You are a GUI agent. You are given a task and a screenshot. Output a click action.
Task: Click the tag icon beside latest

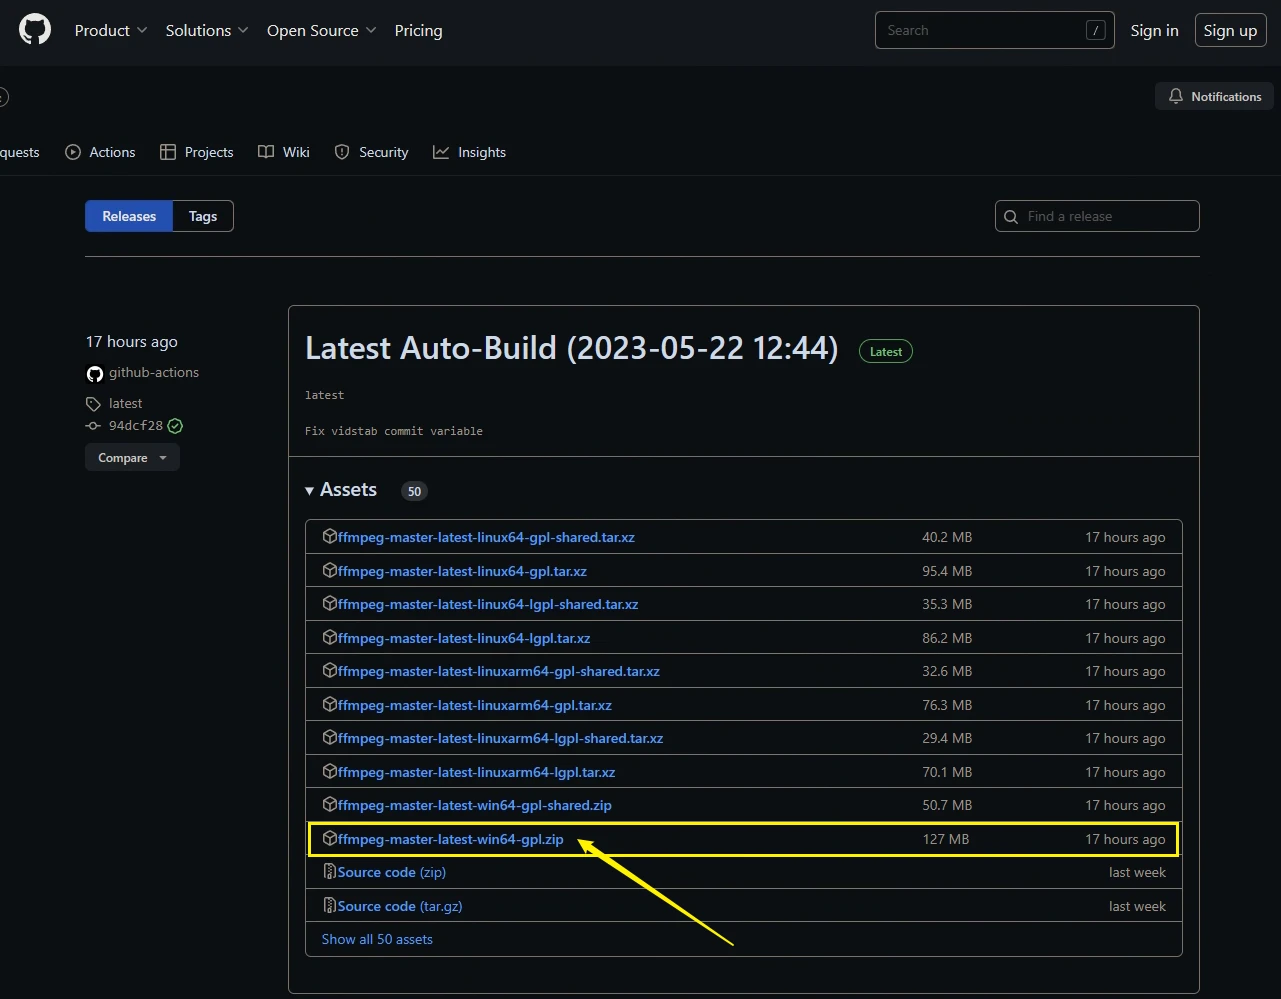click(94, 404)
